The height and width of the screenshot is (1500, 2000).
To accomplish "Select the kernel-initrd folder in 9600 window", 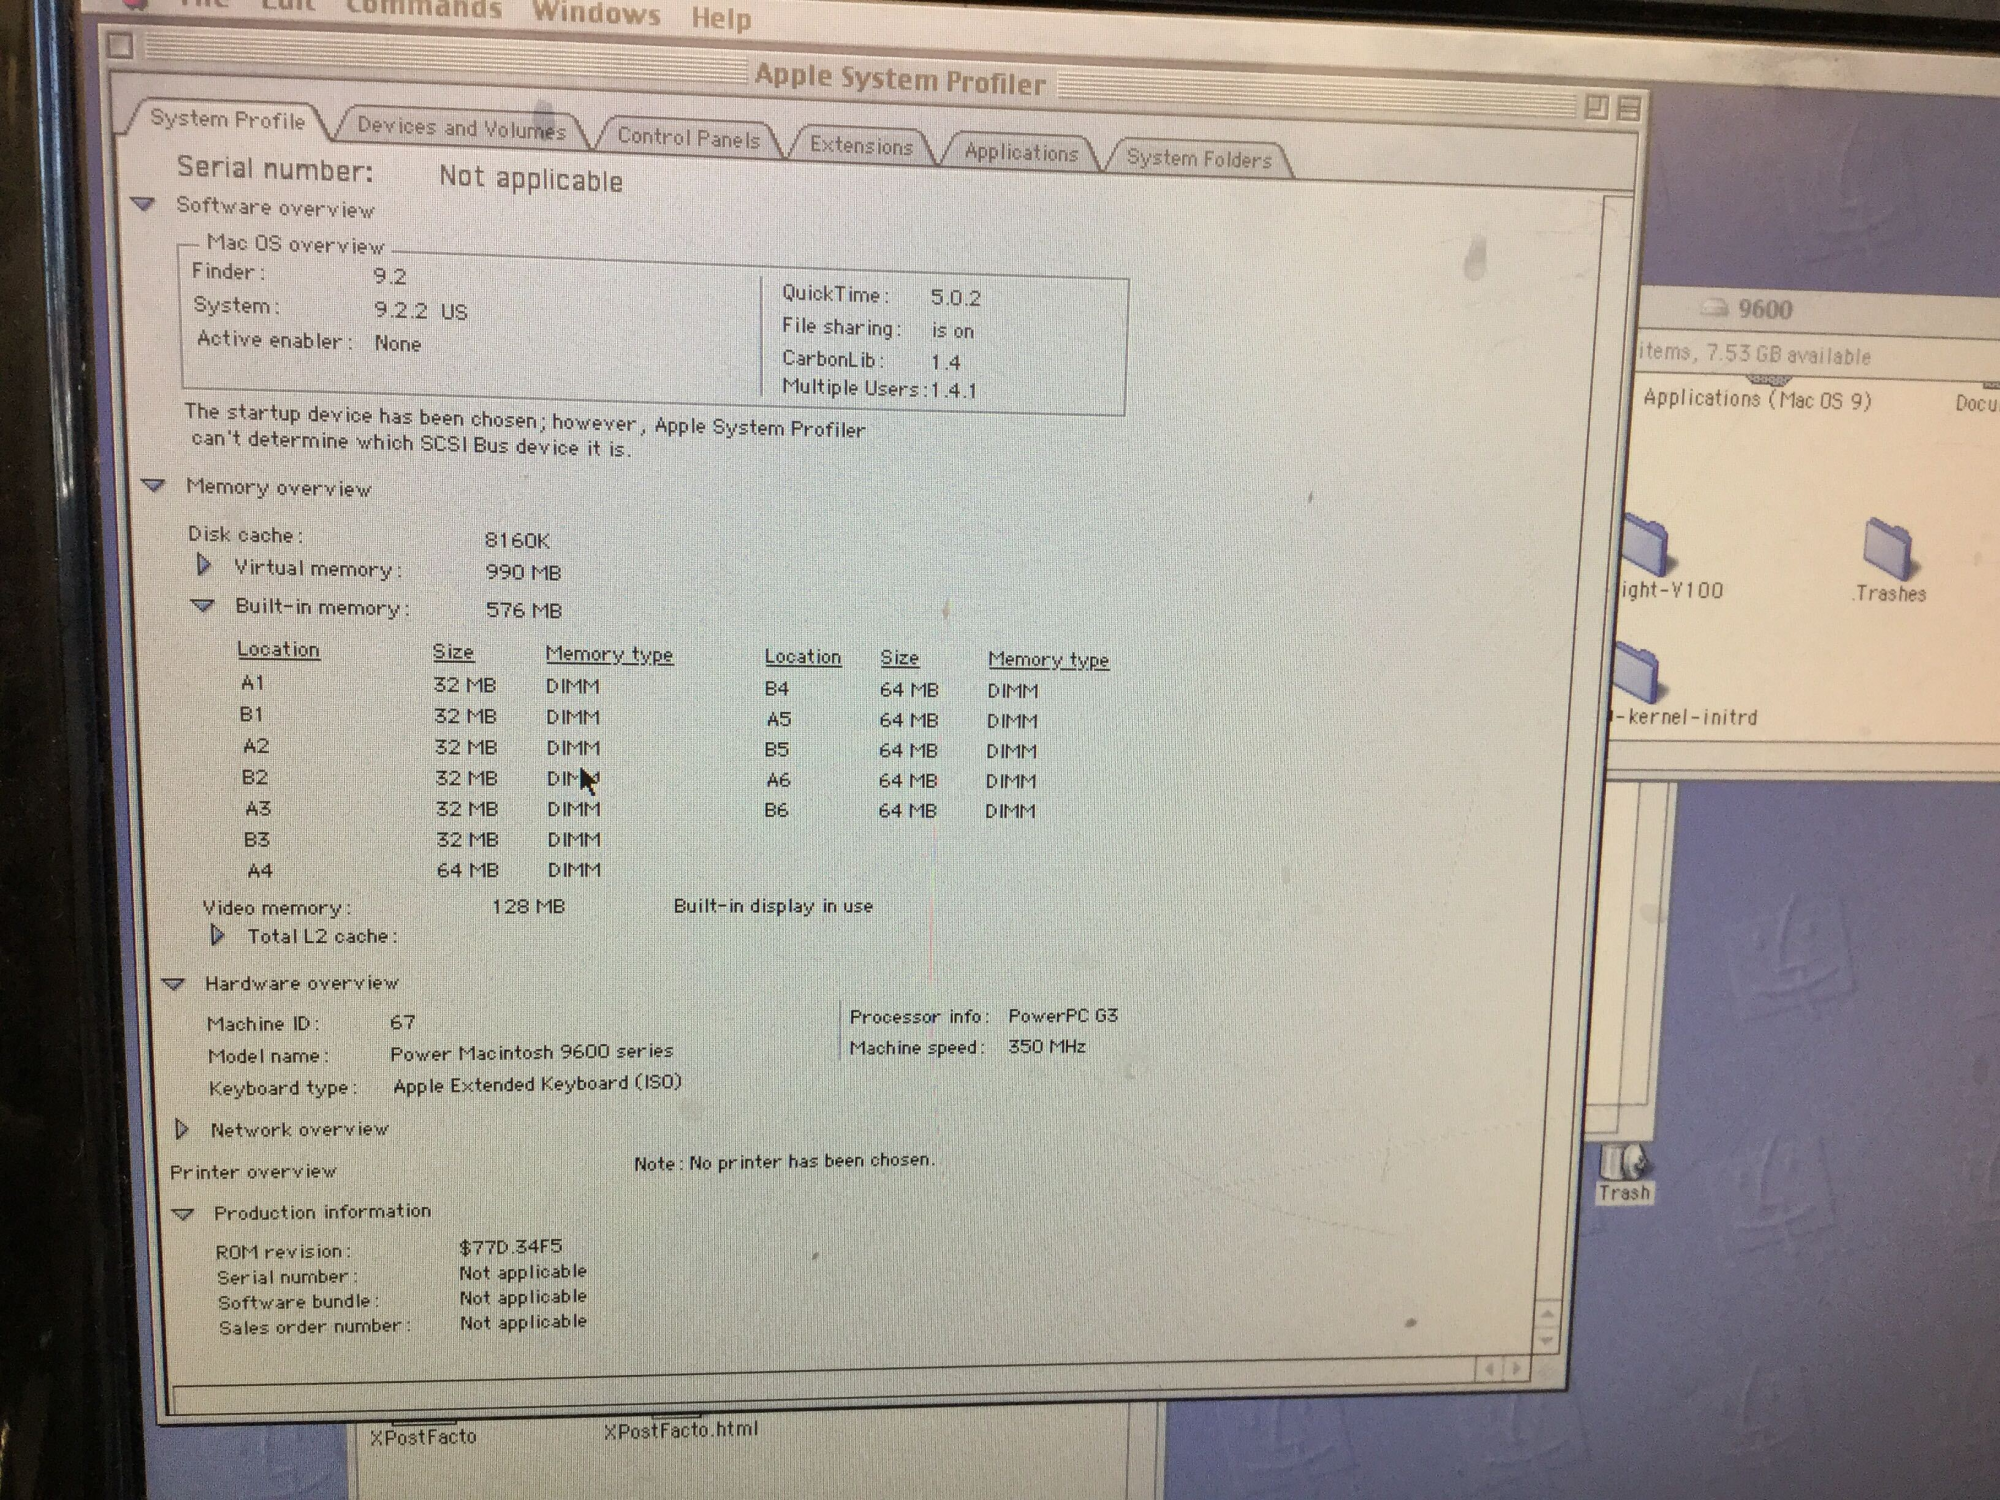I will [x=1636, y=672].
